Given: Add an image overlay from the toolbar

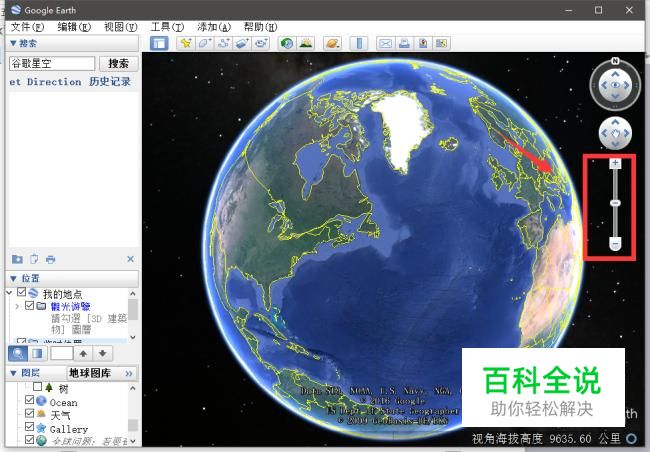Looking at the screenshot, I should point(243,43).
